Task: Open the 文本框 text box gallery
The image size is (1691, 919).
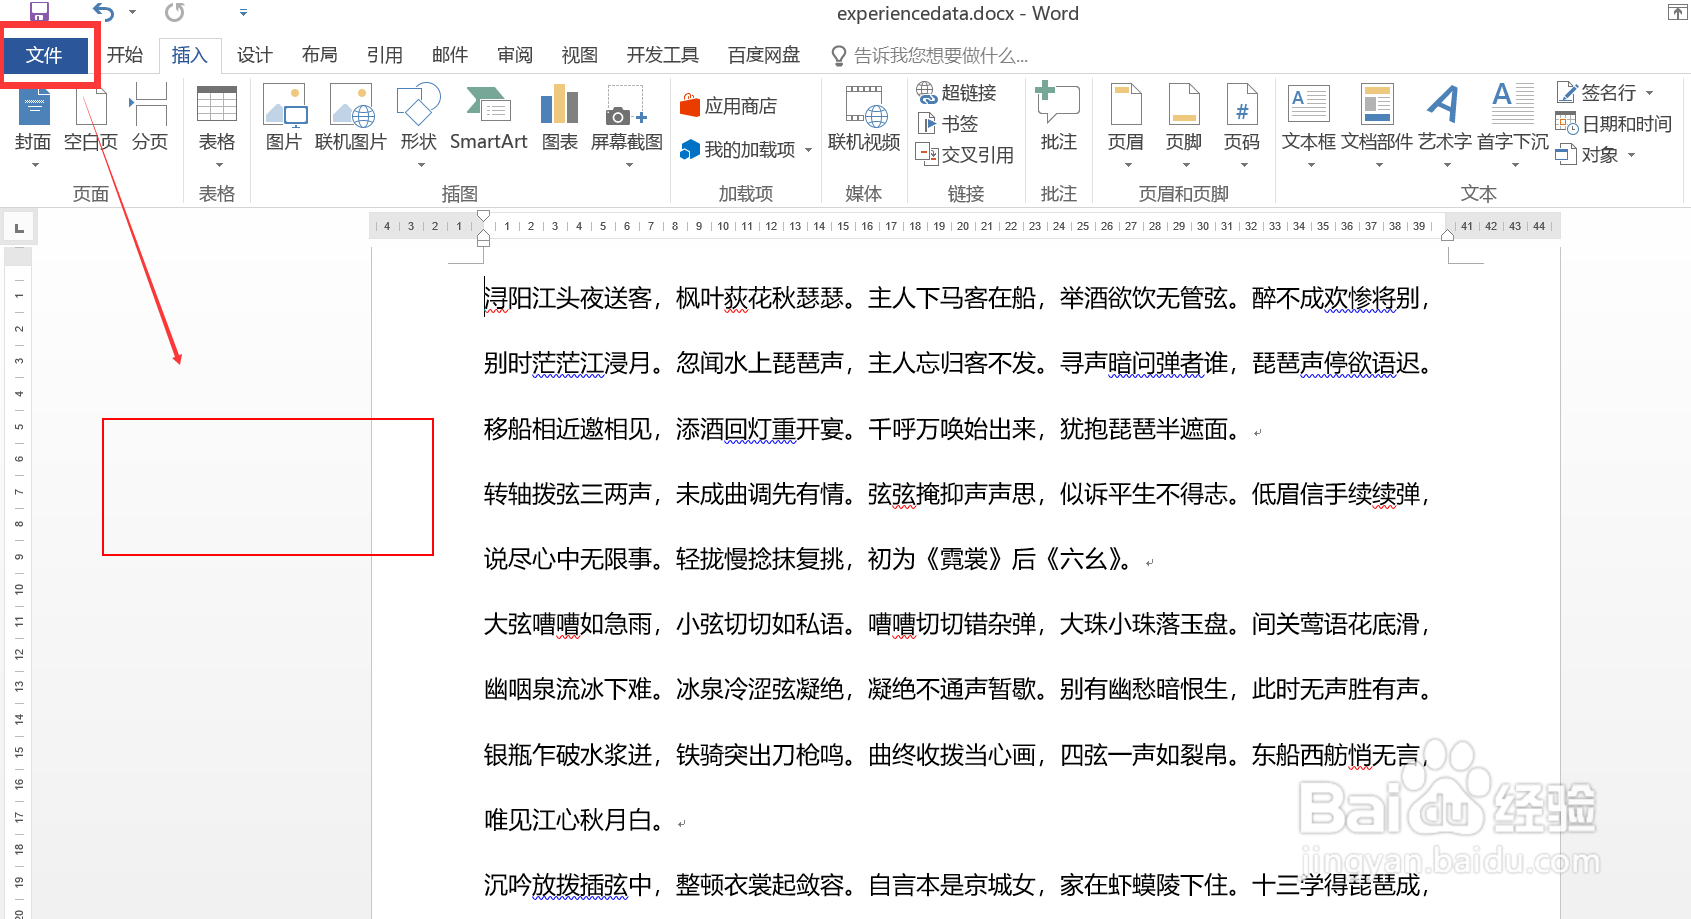Action: point(1309,126)
